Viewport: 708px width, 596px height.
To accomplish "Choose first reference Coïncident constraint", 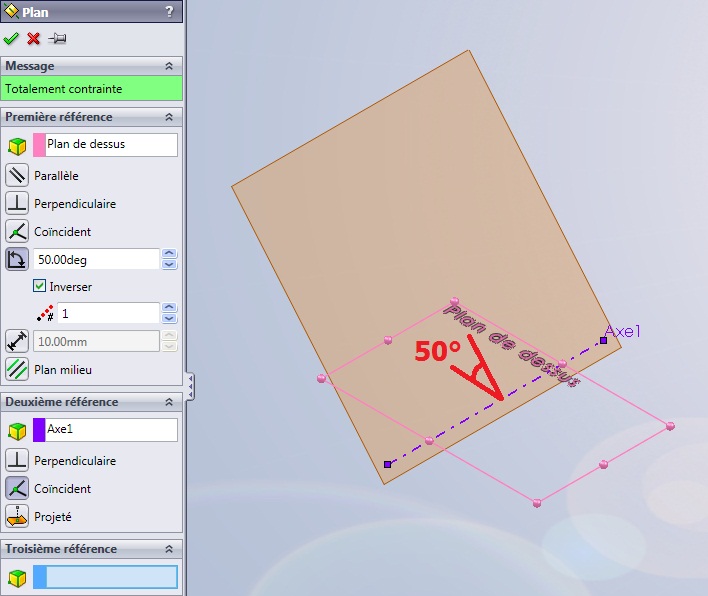I will pyautogui.click(x=17, y=231).
